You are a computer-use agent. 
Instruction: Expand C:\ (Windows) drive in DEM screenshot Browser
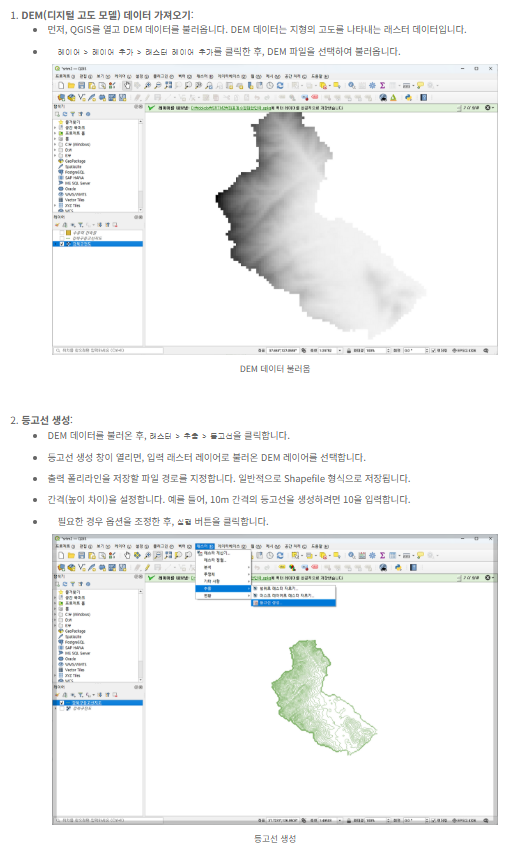coord(55,144)
